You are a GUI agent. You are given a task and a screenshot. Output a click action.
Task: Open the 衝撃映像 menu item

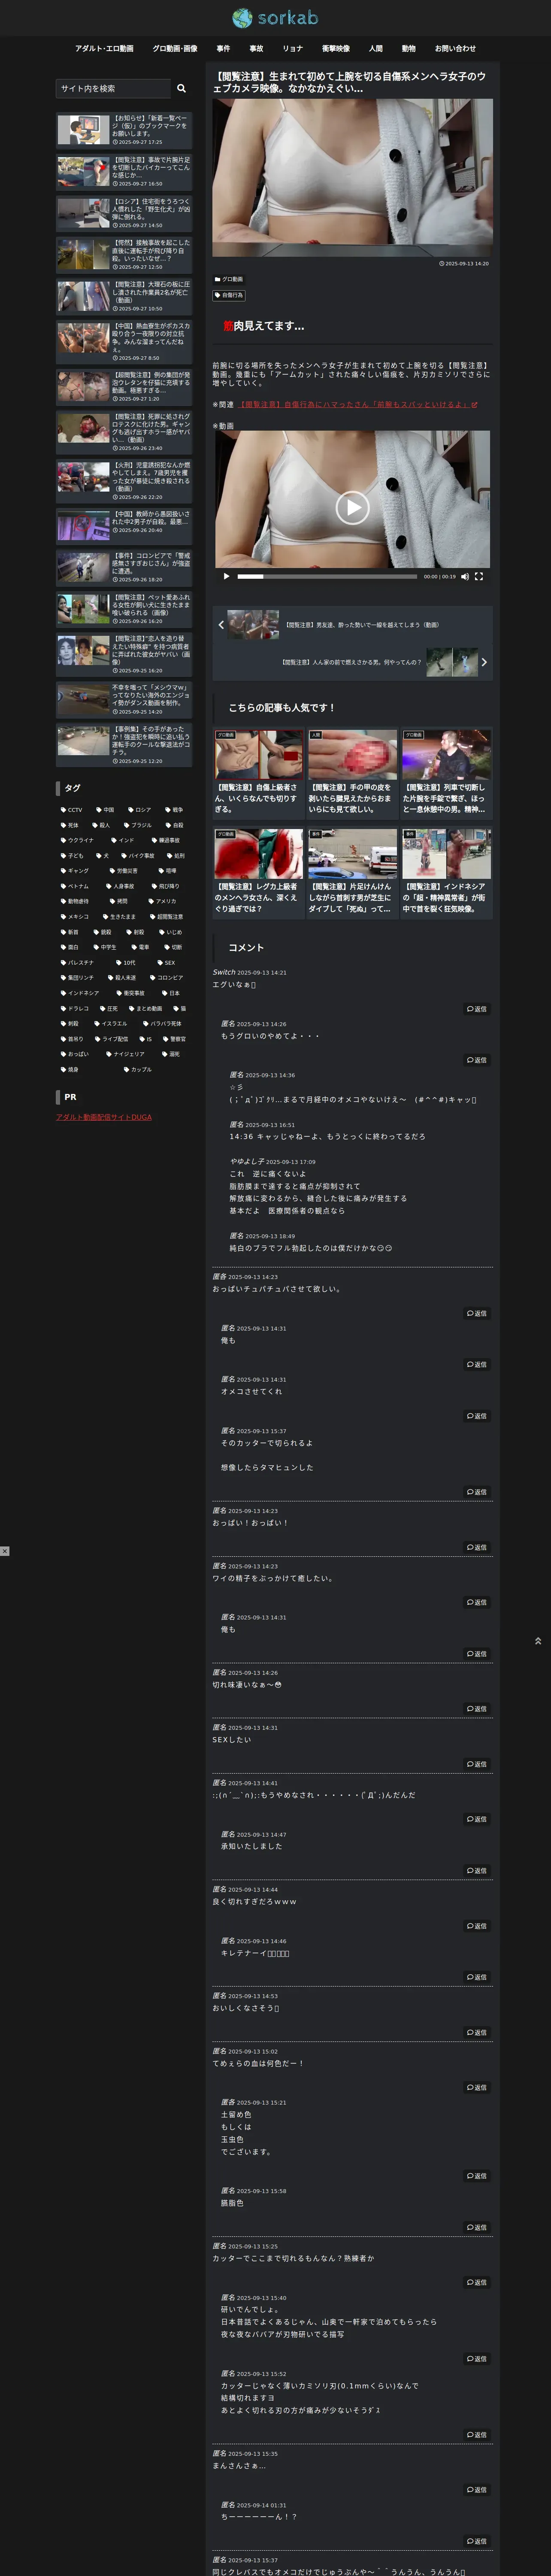(336, 48)
